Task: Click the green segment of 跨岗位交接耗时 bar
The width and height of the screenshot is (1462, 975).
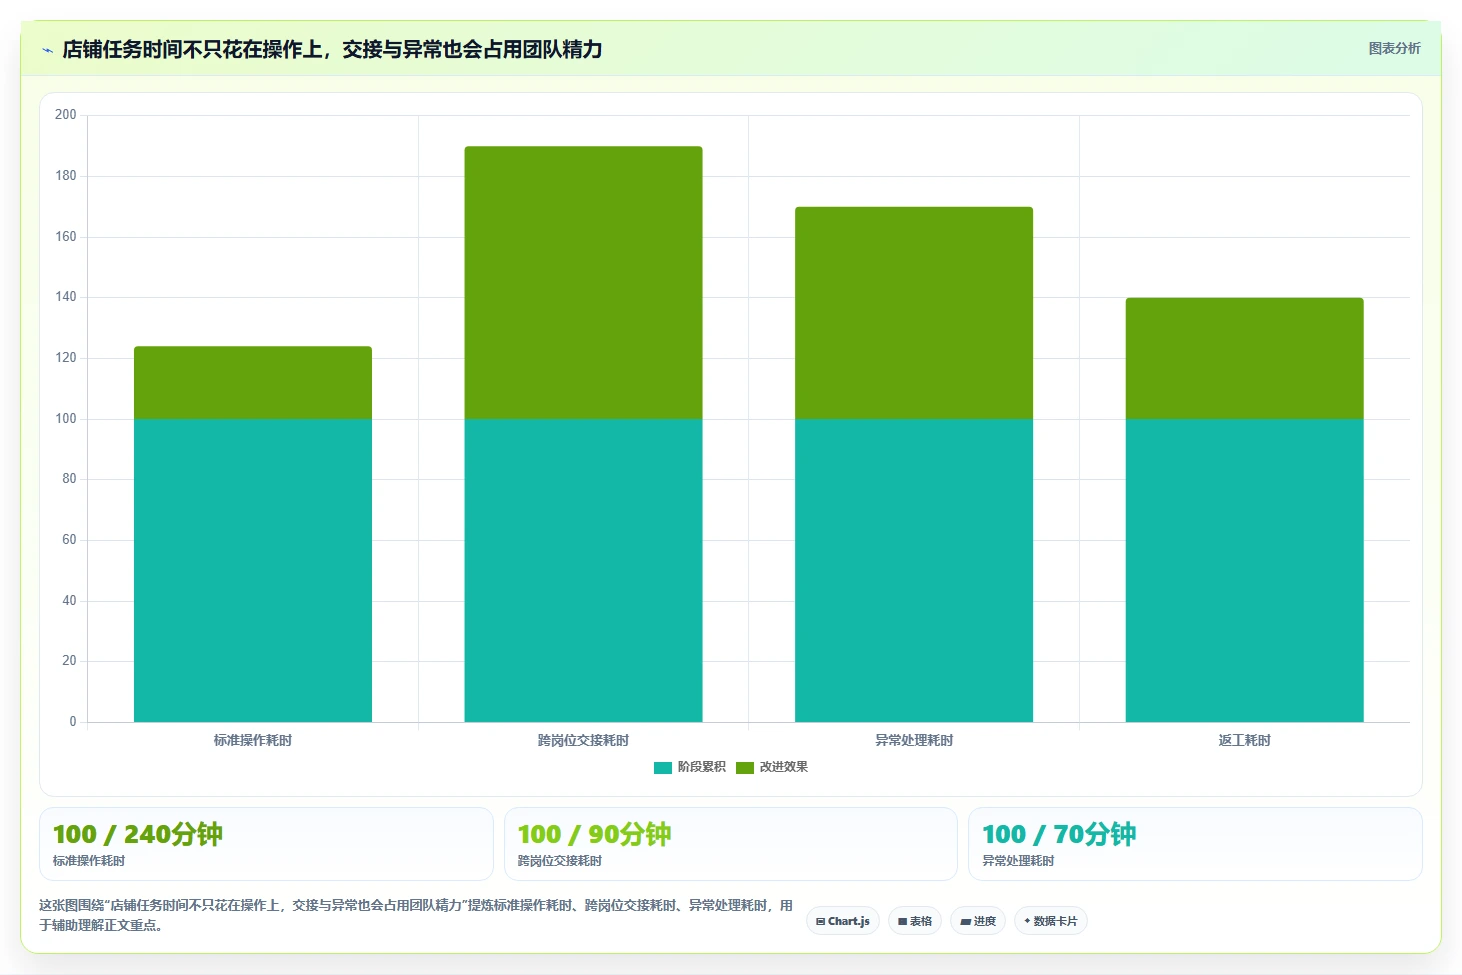Action: pos(583,283)
